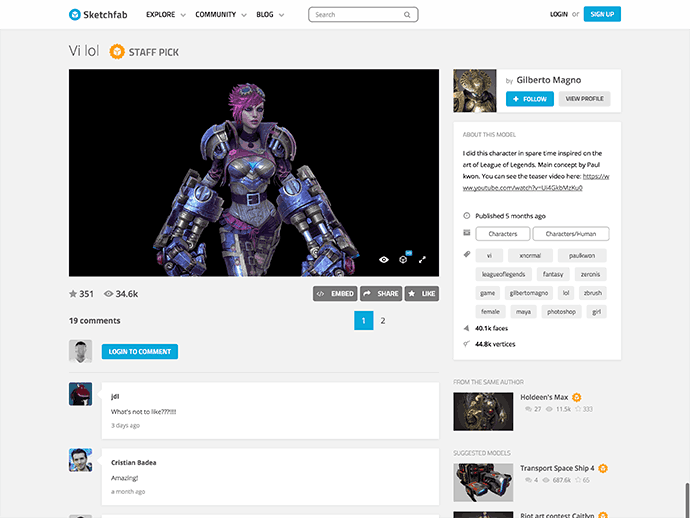
Task: Click the 'female' tag
Action: pos(490,312)
